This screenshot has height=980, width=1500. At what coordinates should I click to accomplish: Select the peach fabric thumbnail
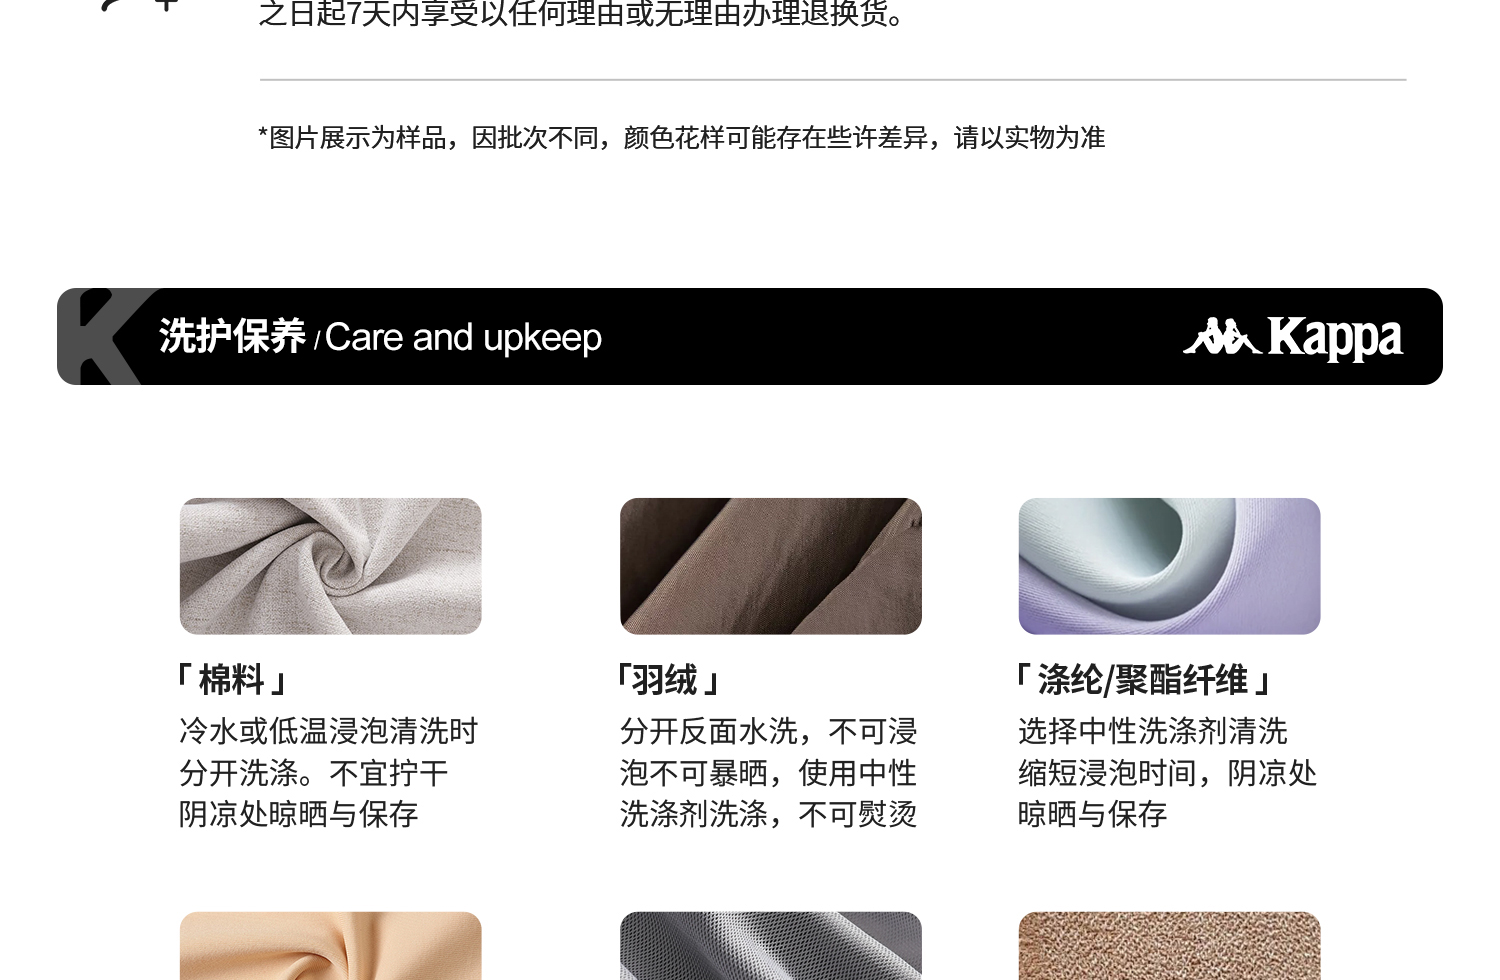(x=330, y=946)
